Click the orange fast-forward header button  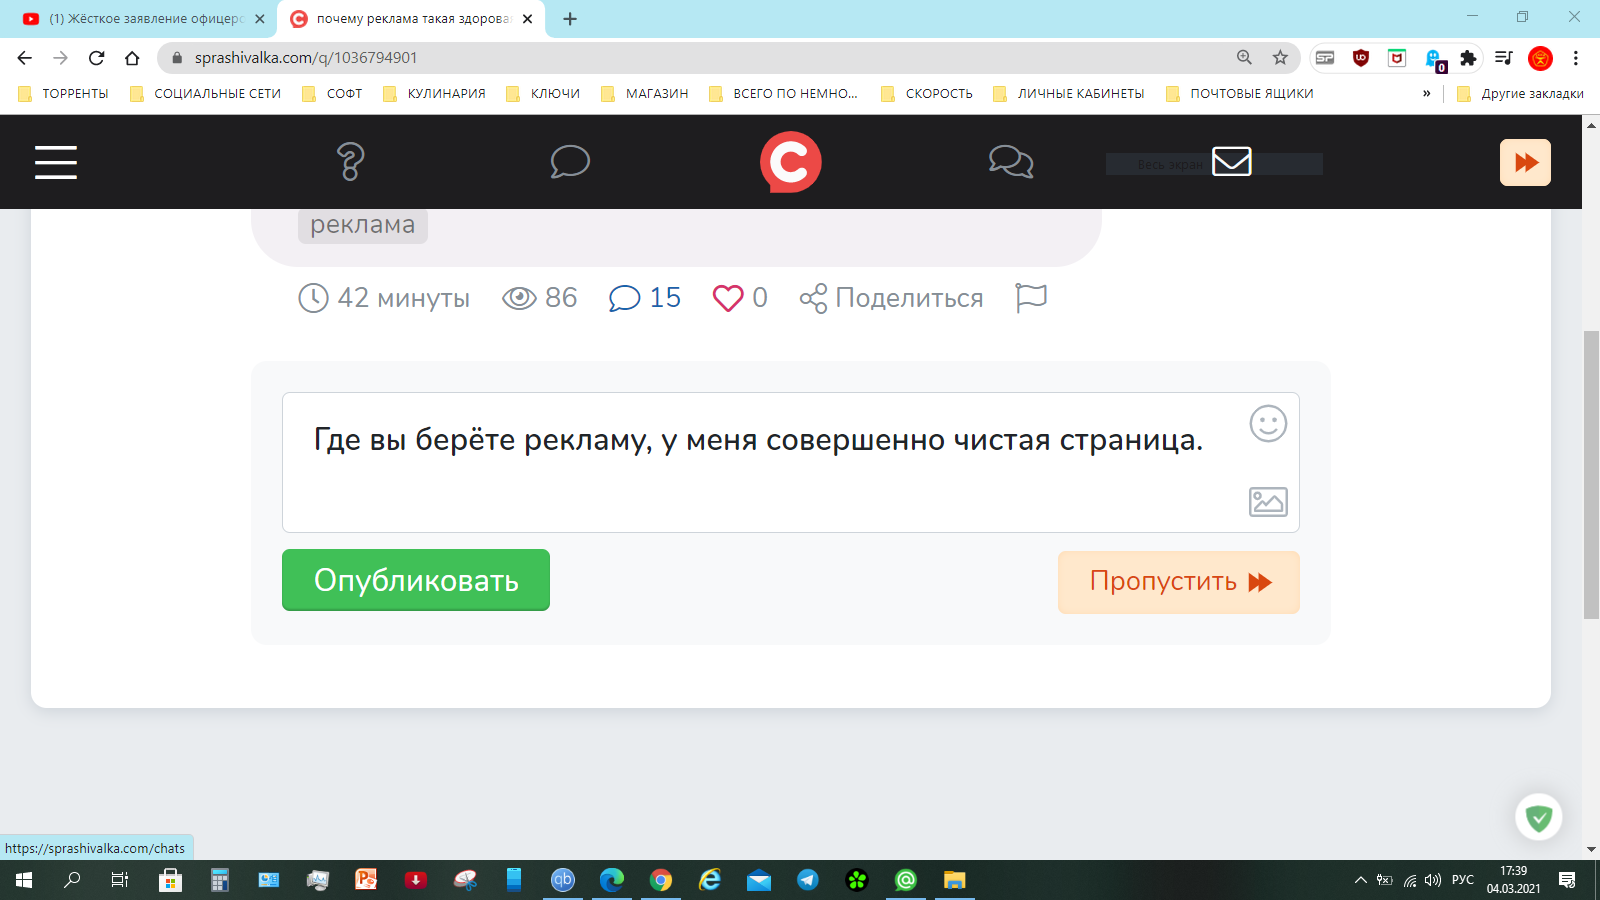(1525, 162)
